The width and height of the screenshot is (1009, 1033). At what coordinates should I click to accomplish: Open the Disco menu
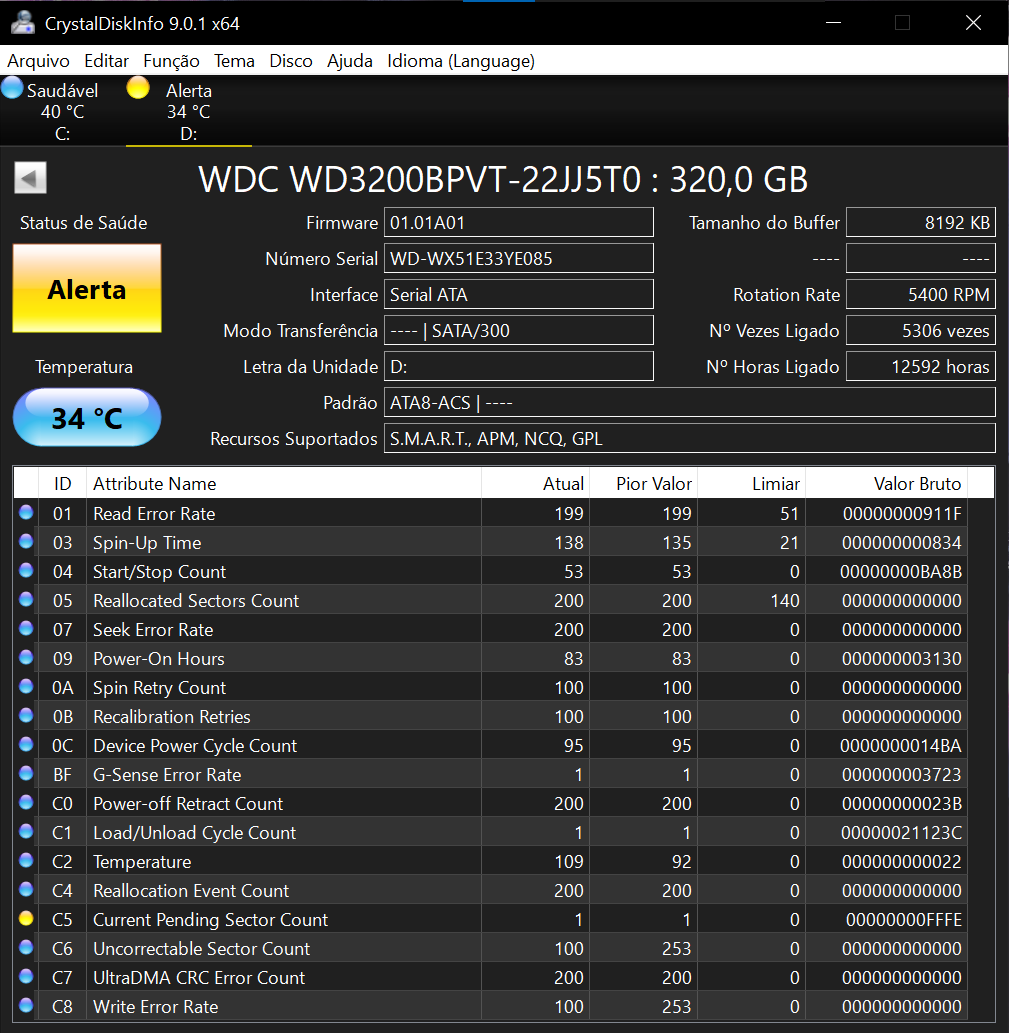pyautogui.click(x=290, y=61)
